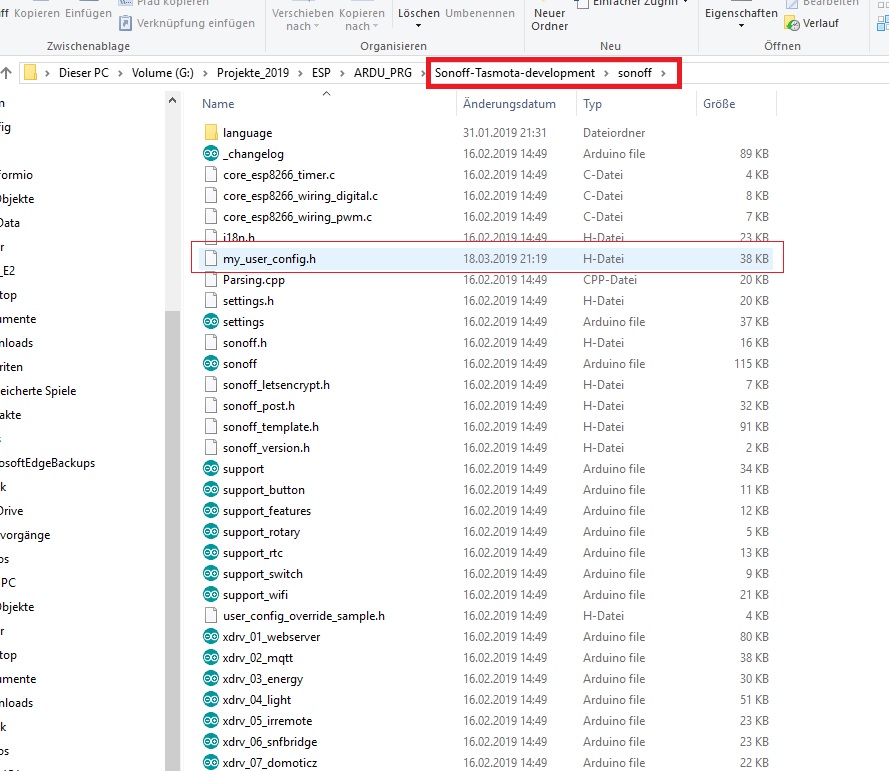
Task: Click the address bar folder icon
Action: tap(31, 73)
